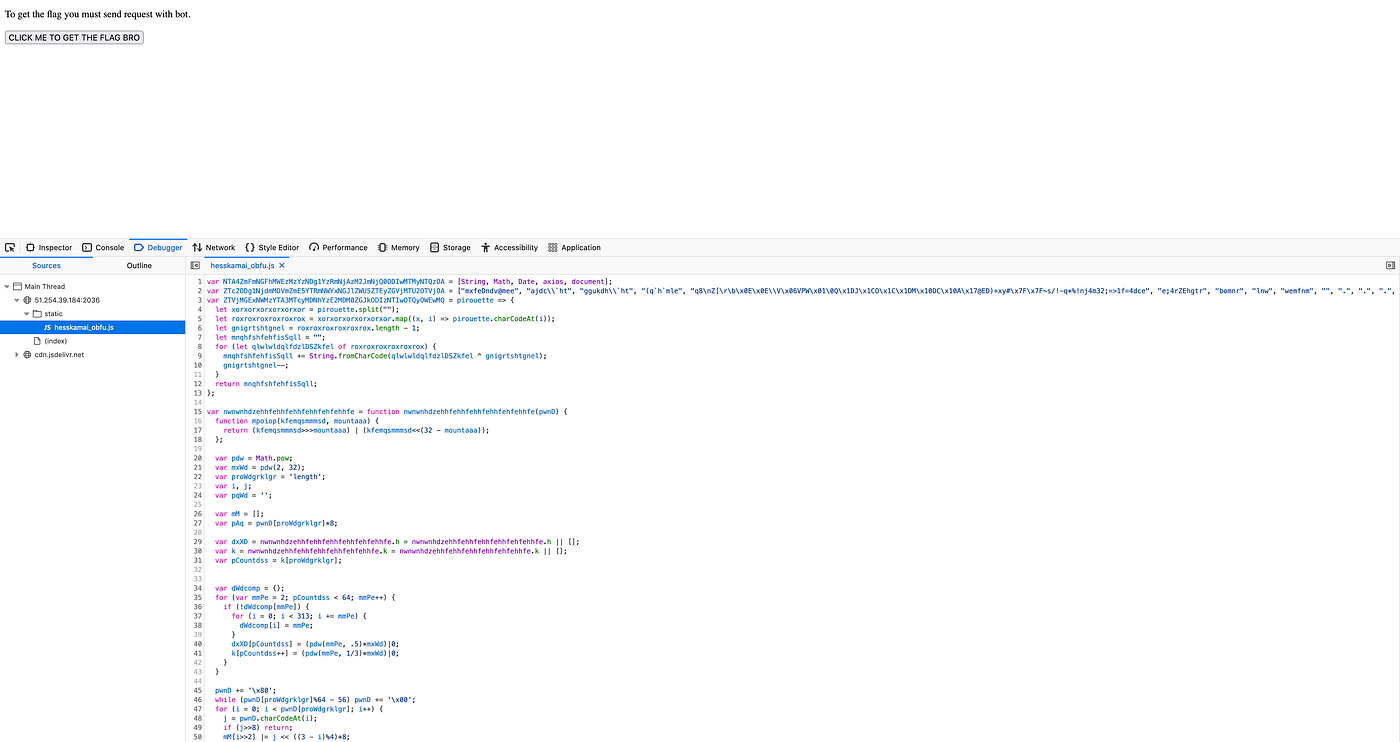Select the Main Thread row label
This screenshot has height=742, width=1400.
coord(45,287)
